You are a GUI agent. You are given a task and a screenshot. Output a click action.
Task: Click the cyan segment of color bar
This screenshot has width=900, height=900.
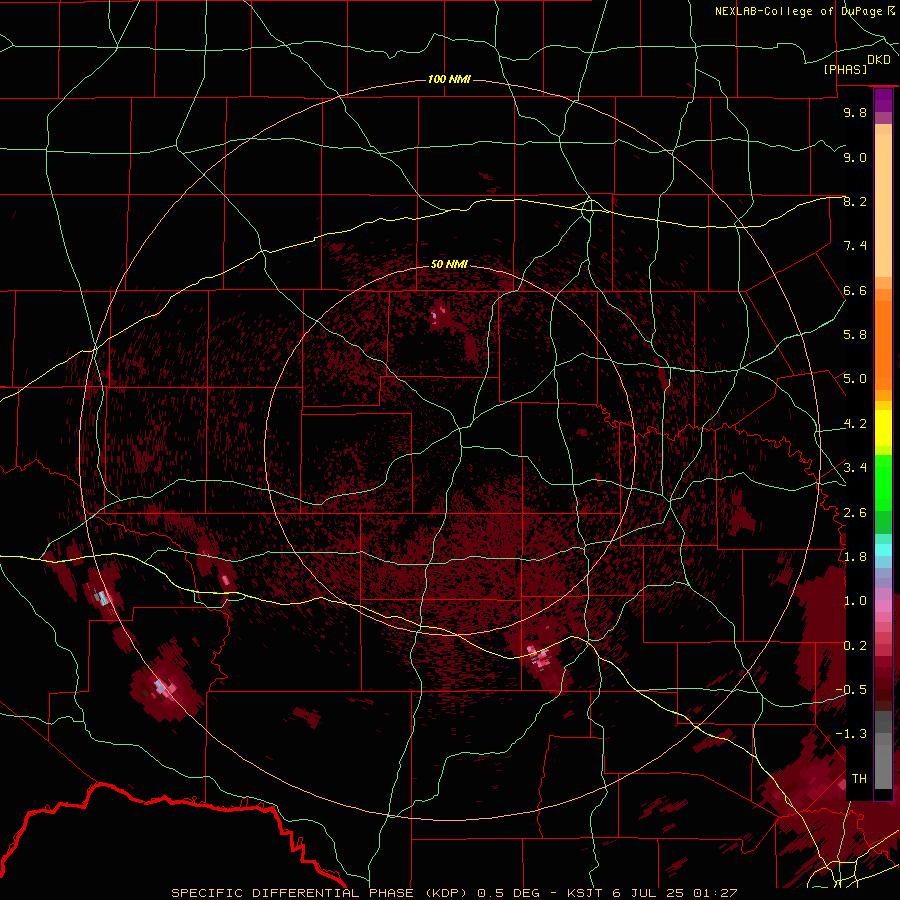coord(883,550)
